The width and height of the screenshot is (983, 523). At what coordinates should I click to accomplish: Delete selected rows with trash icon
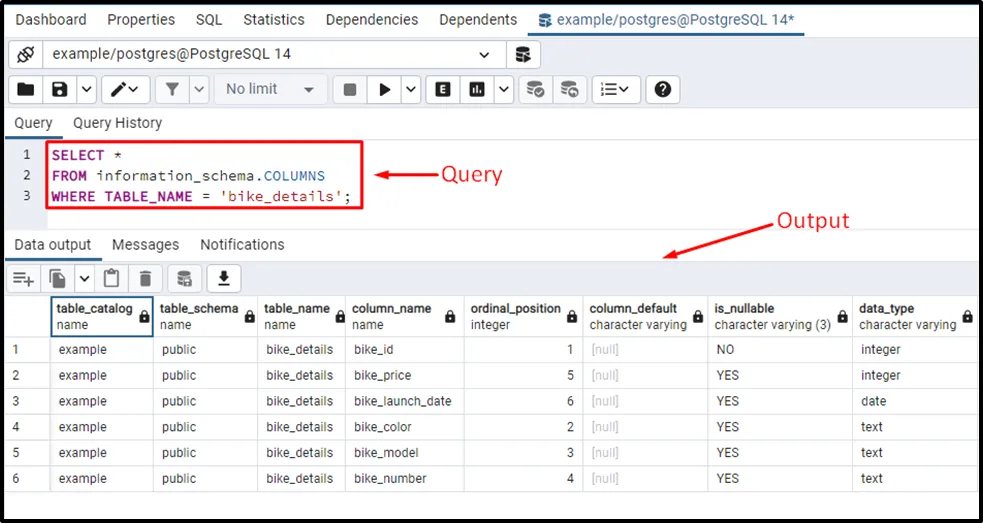pos(145,278)
